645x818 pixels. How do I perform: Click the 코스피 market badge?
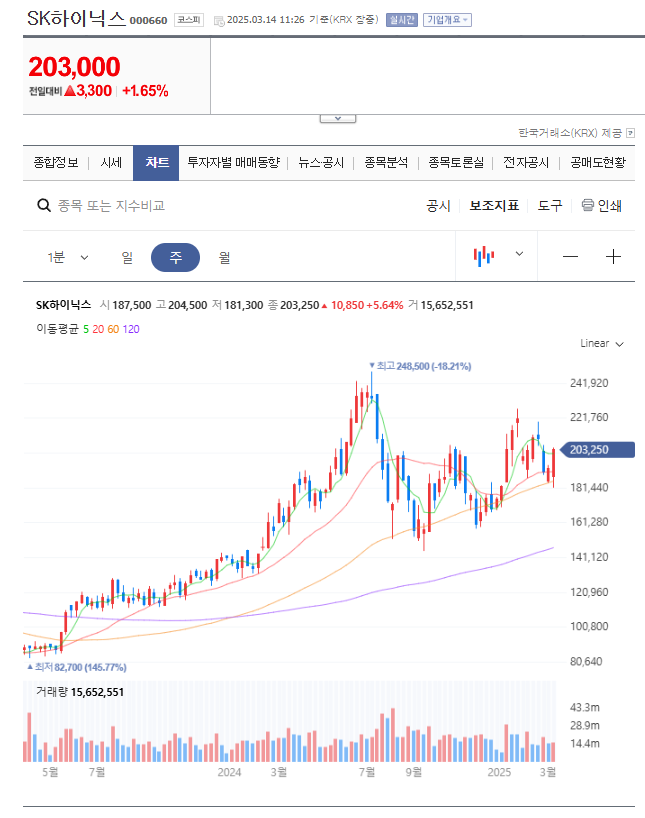tap(188, 20)
